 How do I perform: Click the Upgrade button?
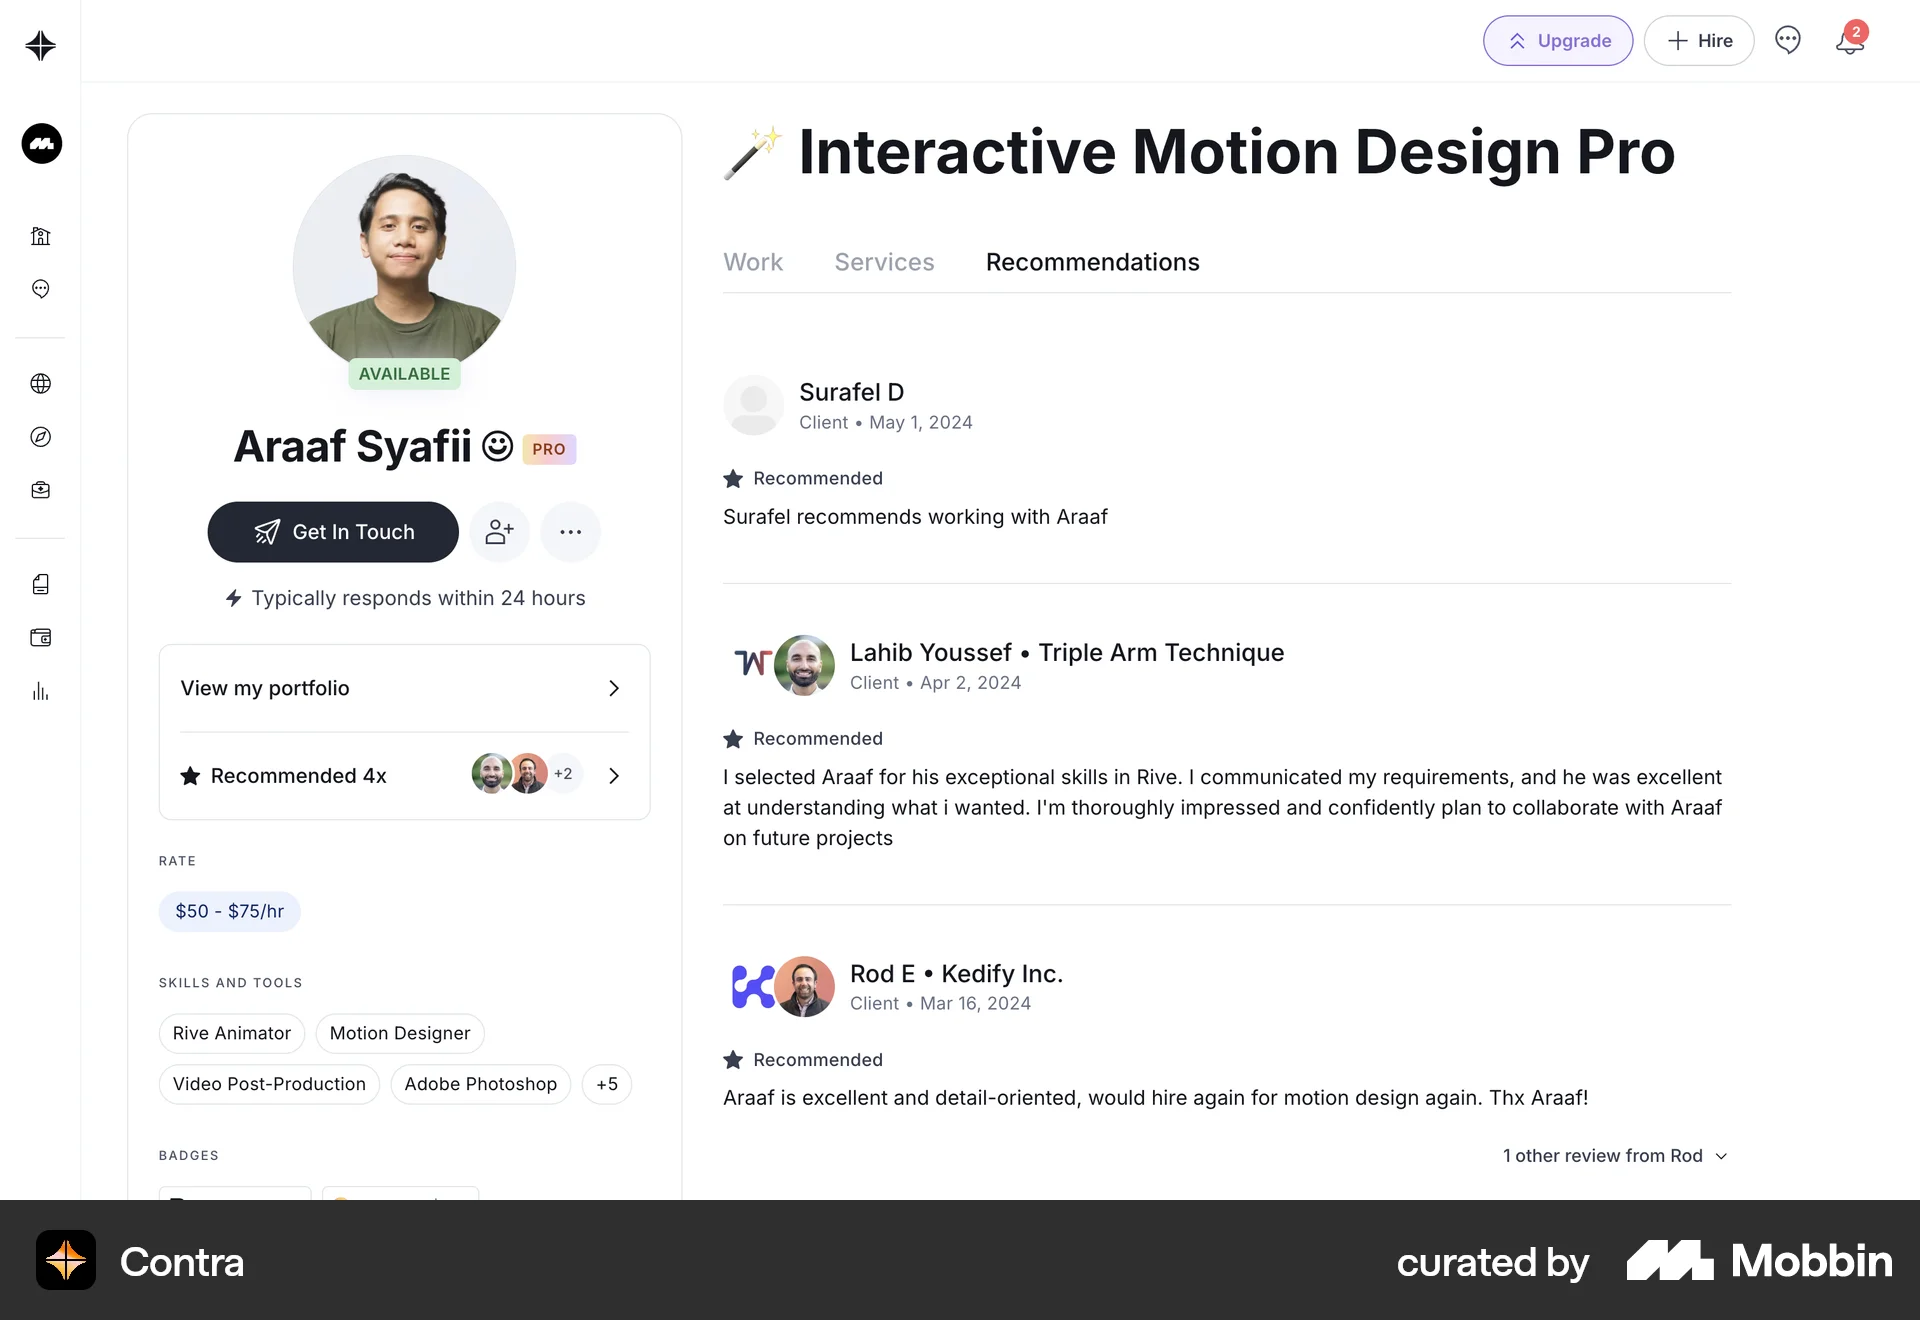[1557, 41]
